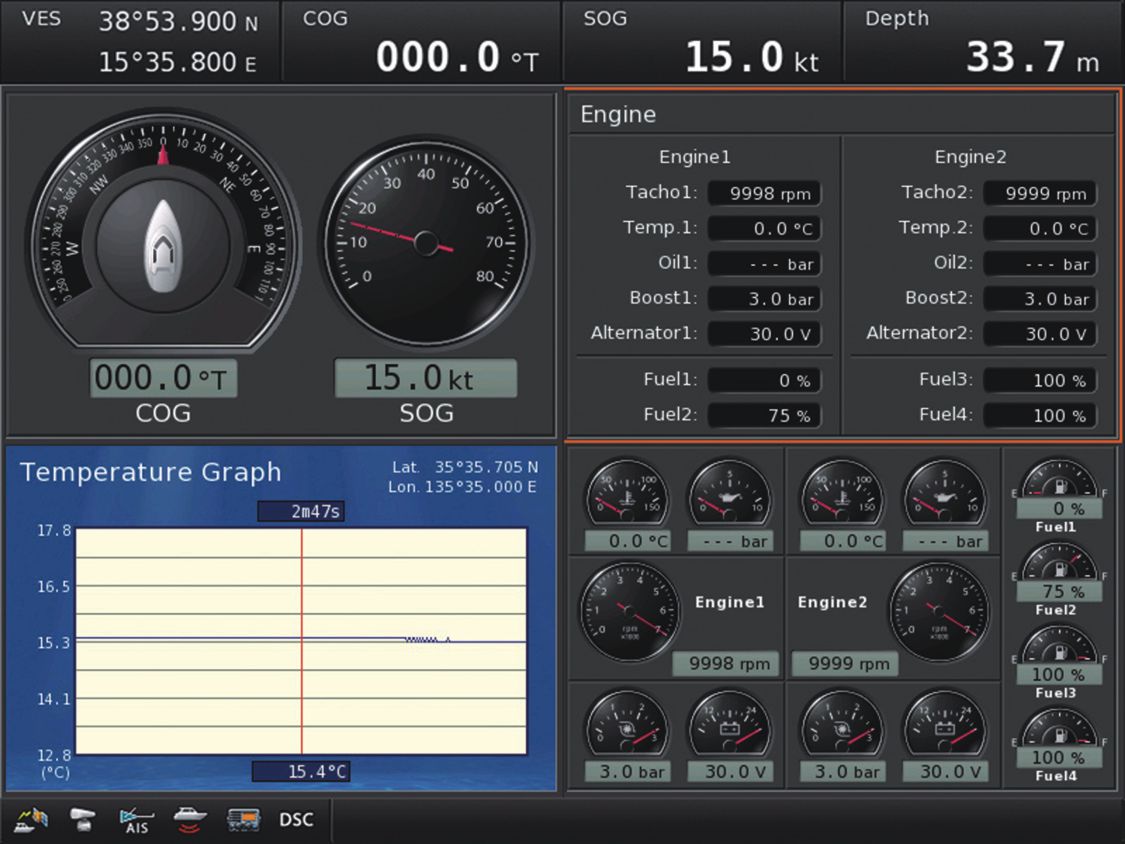Select the Tacho1 value 9998 rpm field
The width and height of the screenshot is (1125, 844).
point(764,193)
